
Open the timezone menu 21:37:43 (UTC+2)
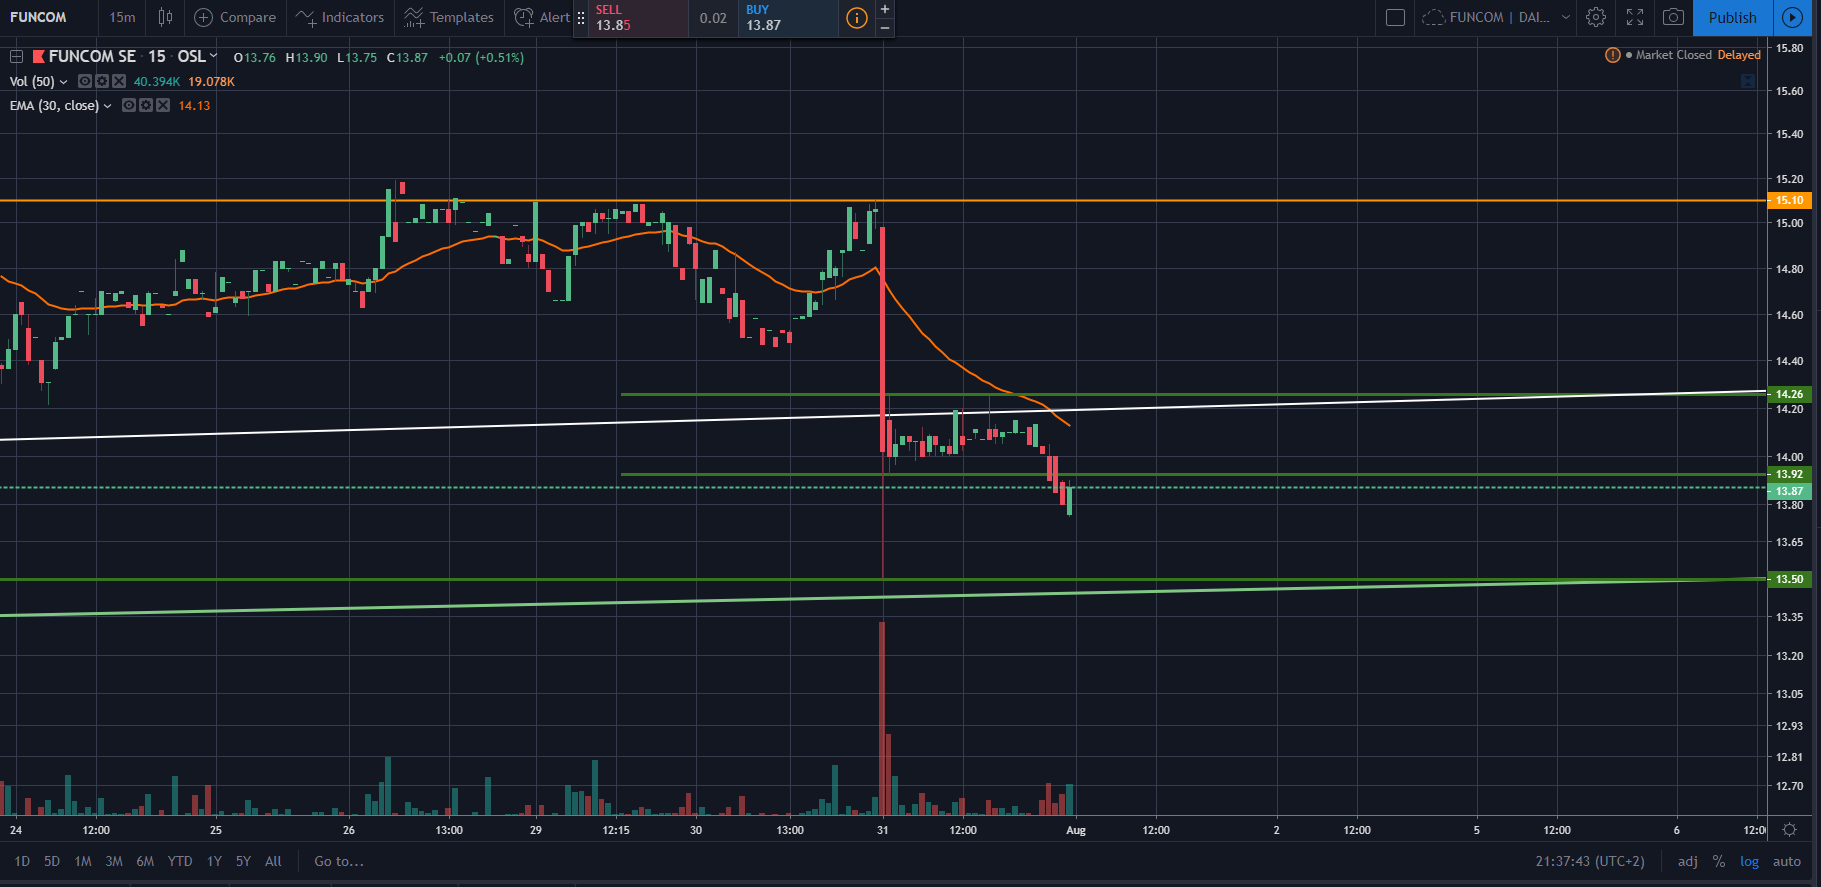point(1590,861)
